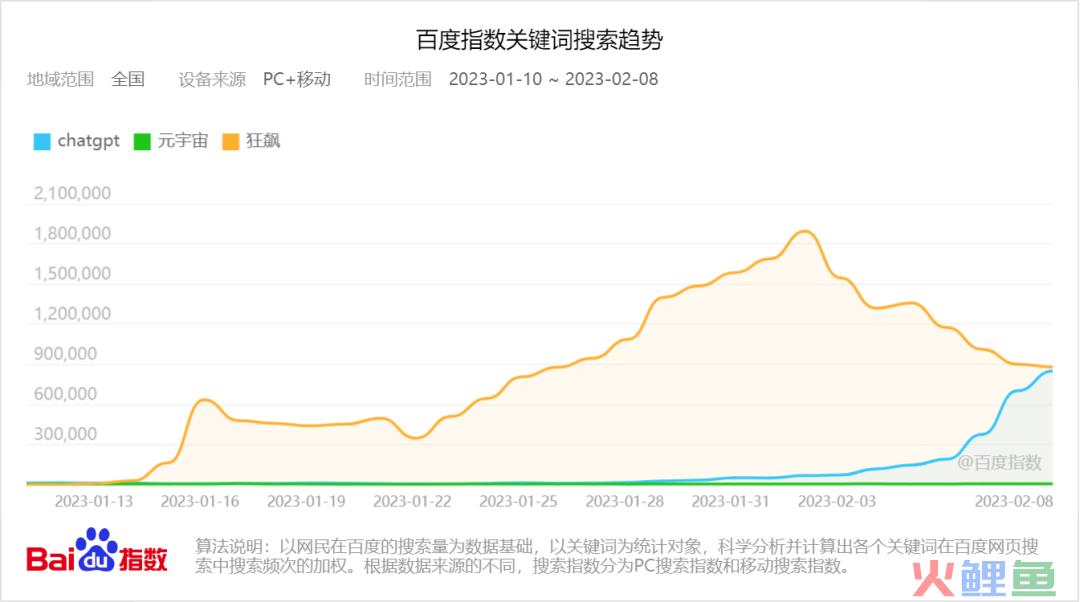Image resolution: width=1080 pixels, height=602 pixels.
Task: Click the 2023-01-31 x-axis date
Action: 730,501
